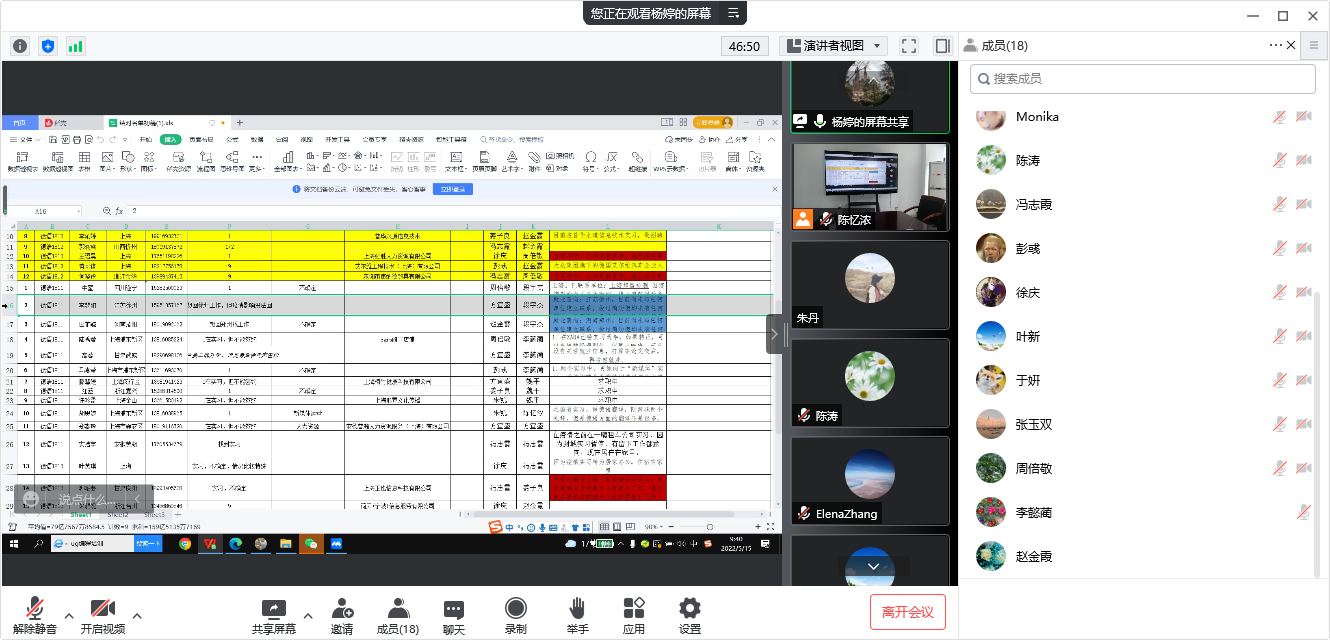Open the 聊天 chat icon
This screenshot has width=1330, height=640.
click(454, 616)
